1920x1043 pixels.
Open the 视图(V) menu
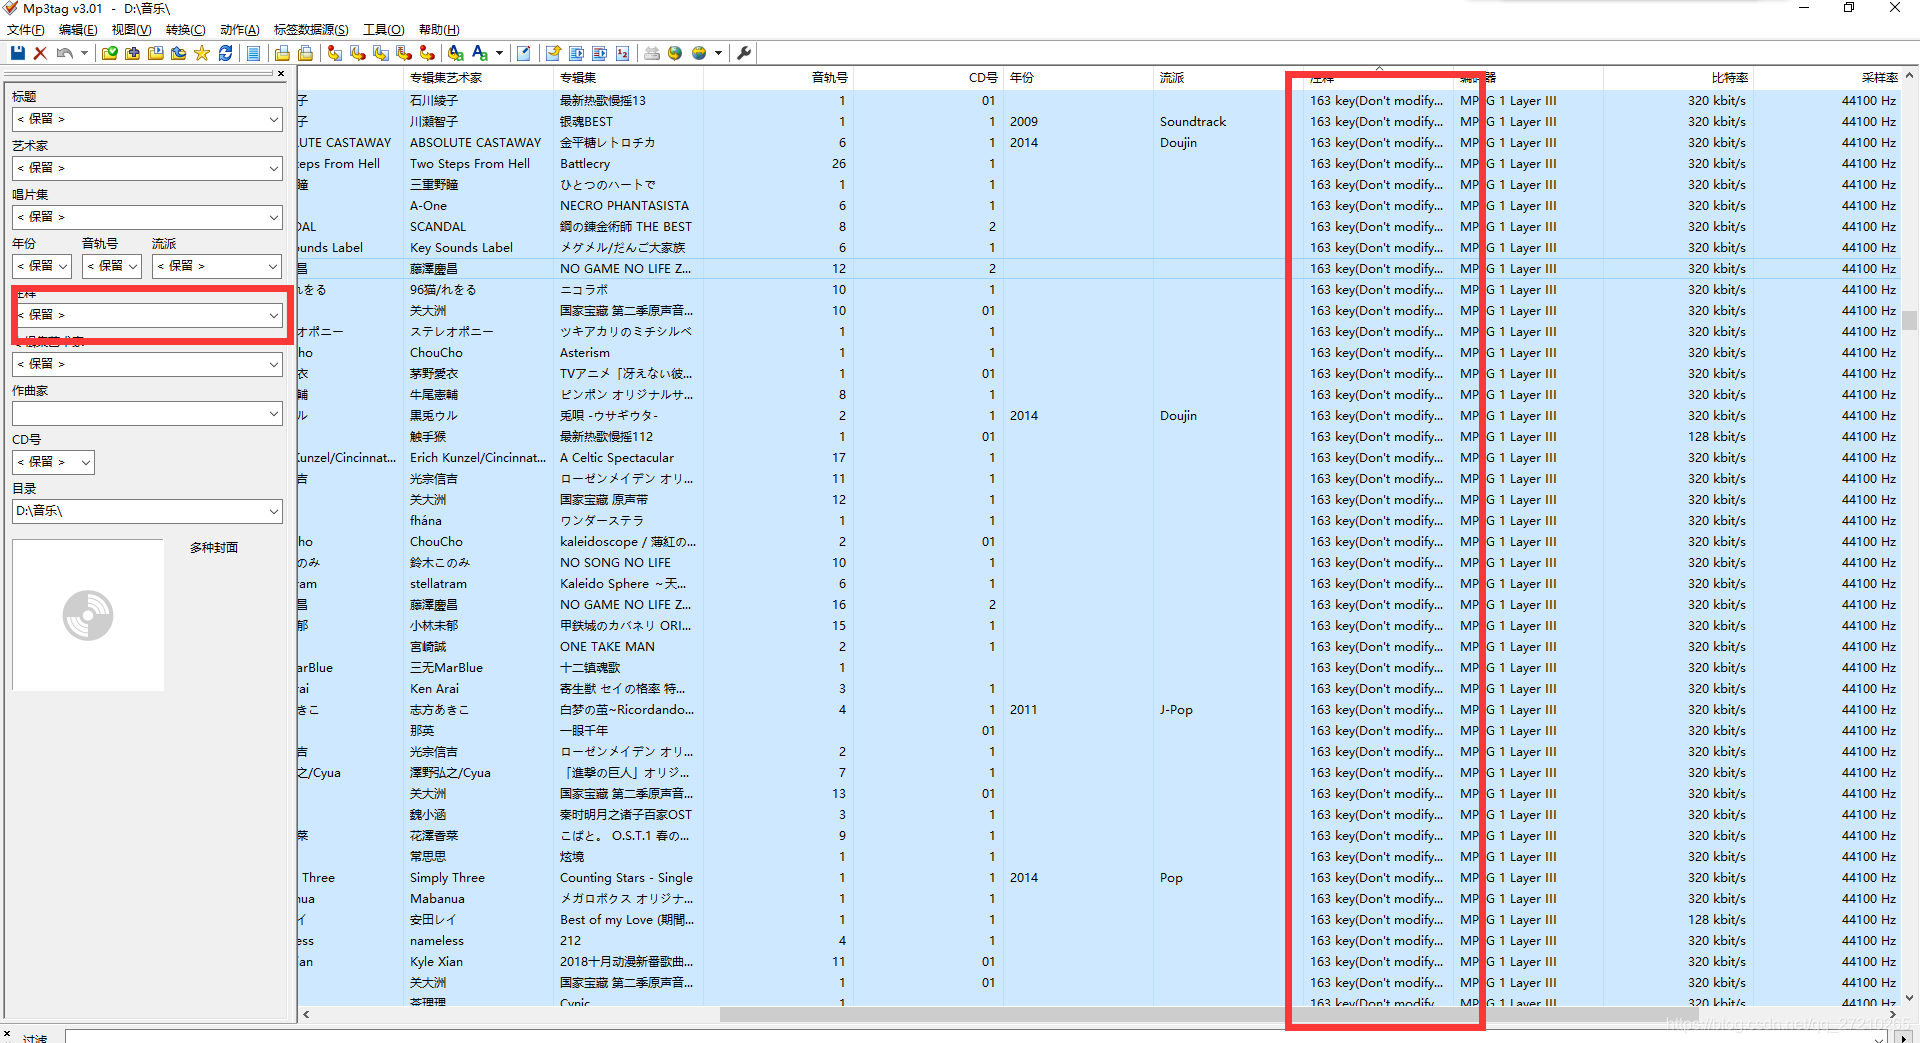pyautogui.click(x=131, y=30)
